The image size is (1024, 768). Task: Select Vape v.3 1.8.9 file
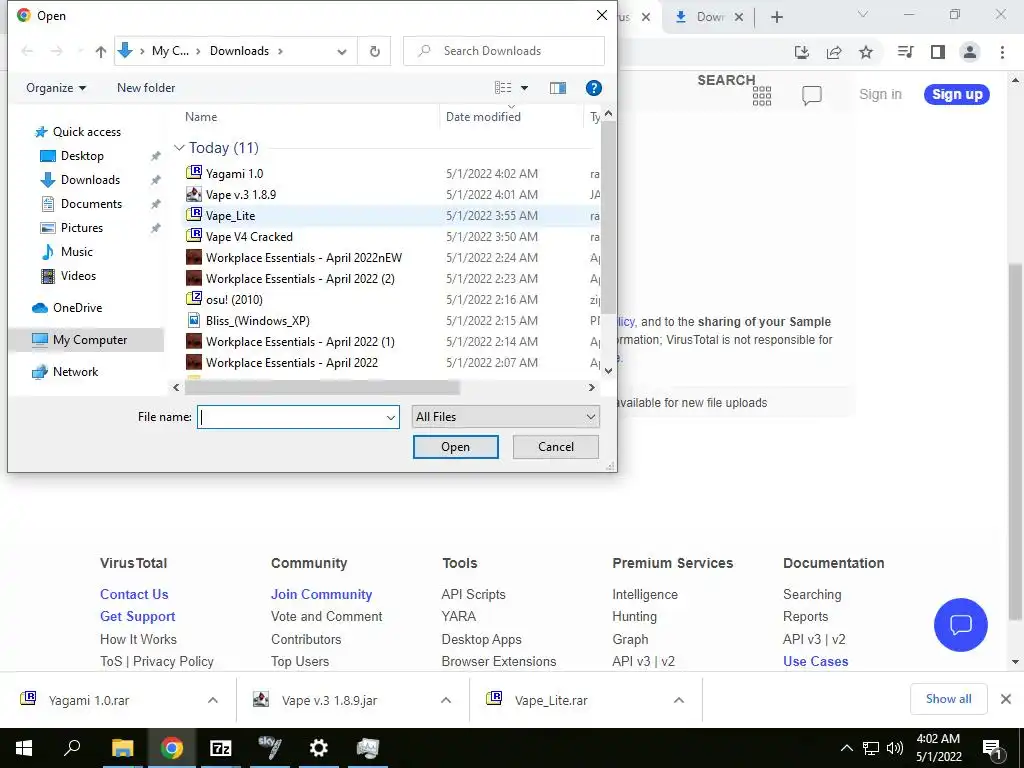point(241,195)
